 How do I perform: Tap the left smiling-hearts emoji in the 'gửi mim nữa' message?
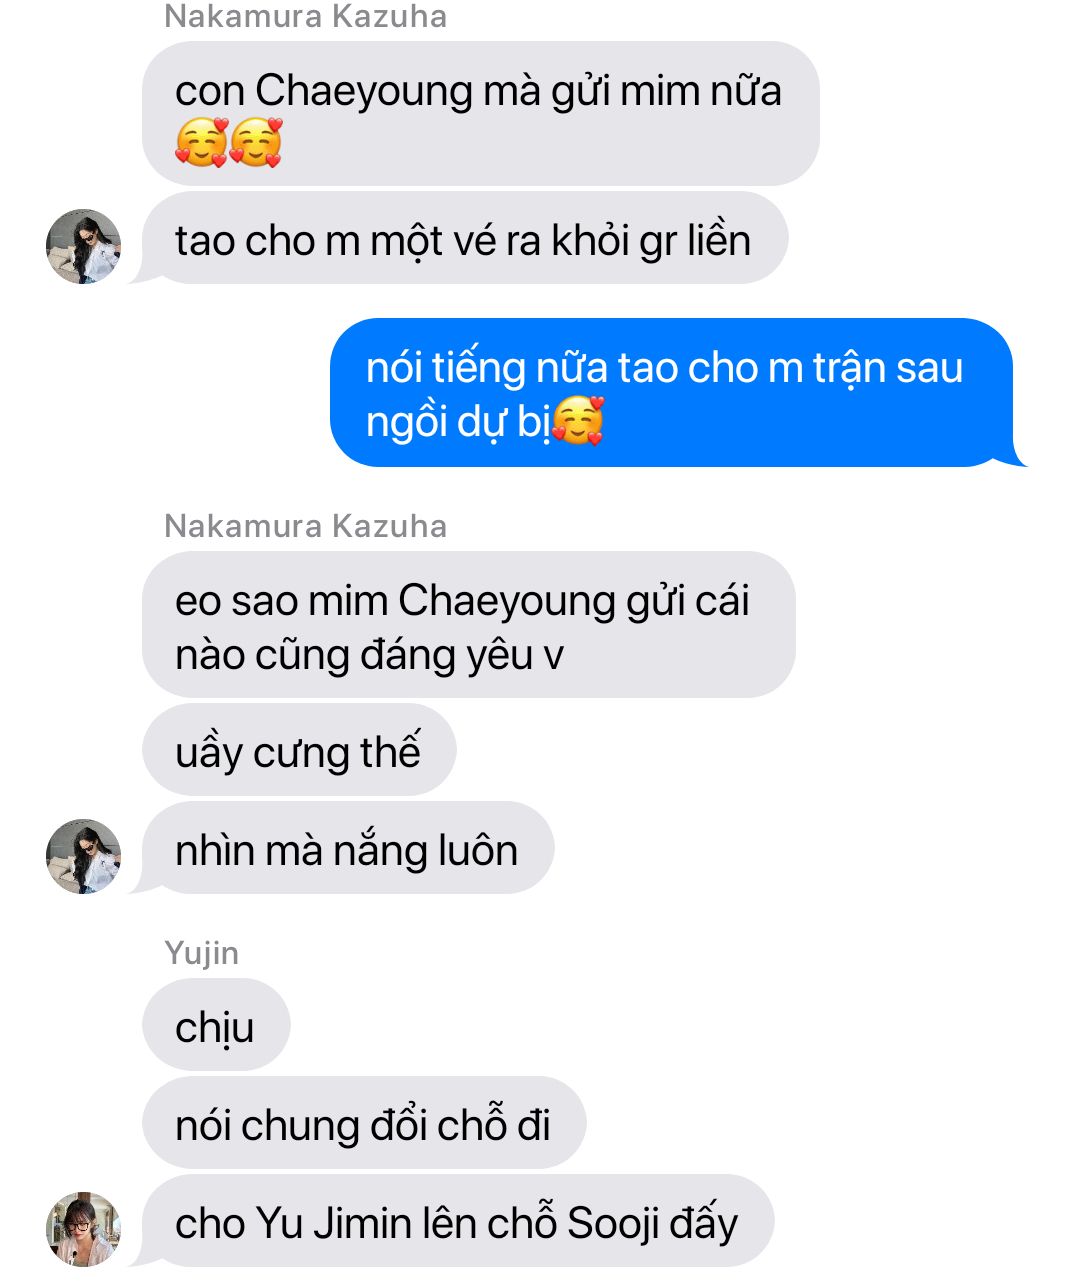click(x=201, y=142)
